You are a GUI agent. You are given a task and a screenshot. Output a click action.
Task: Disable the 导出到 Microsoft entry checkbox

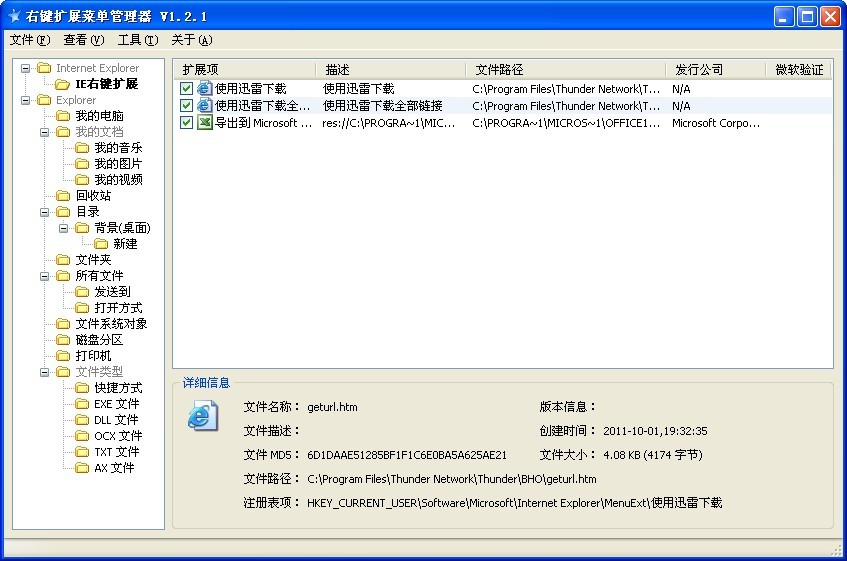pyautogui.click(x=186, y=123)
